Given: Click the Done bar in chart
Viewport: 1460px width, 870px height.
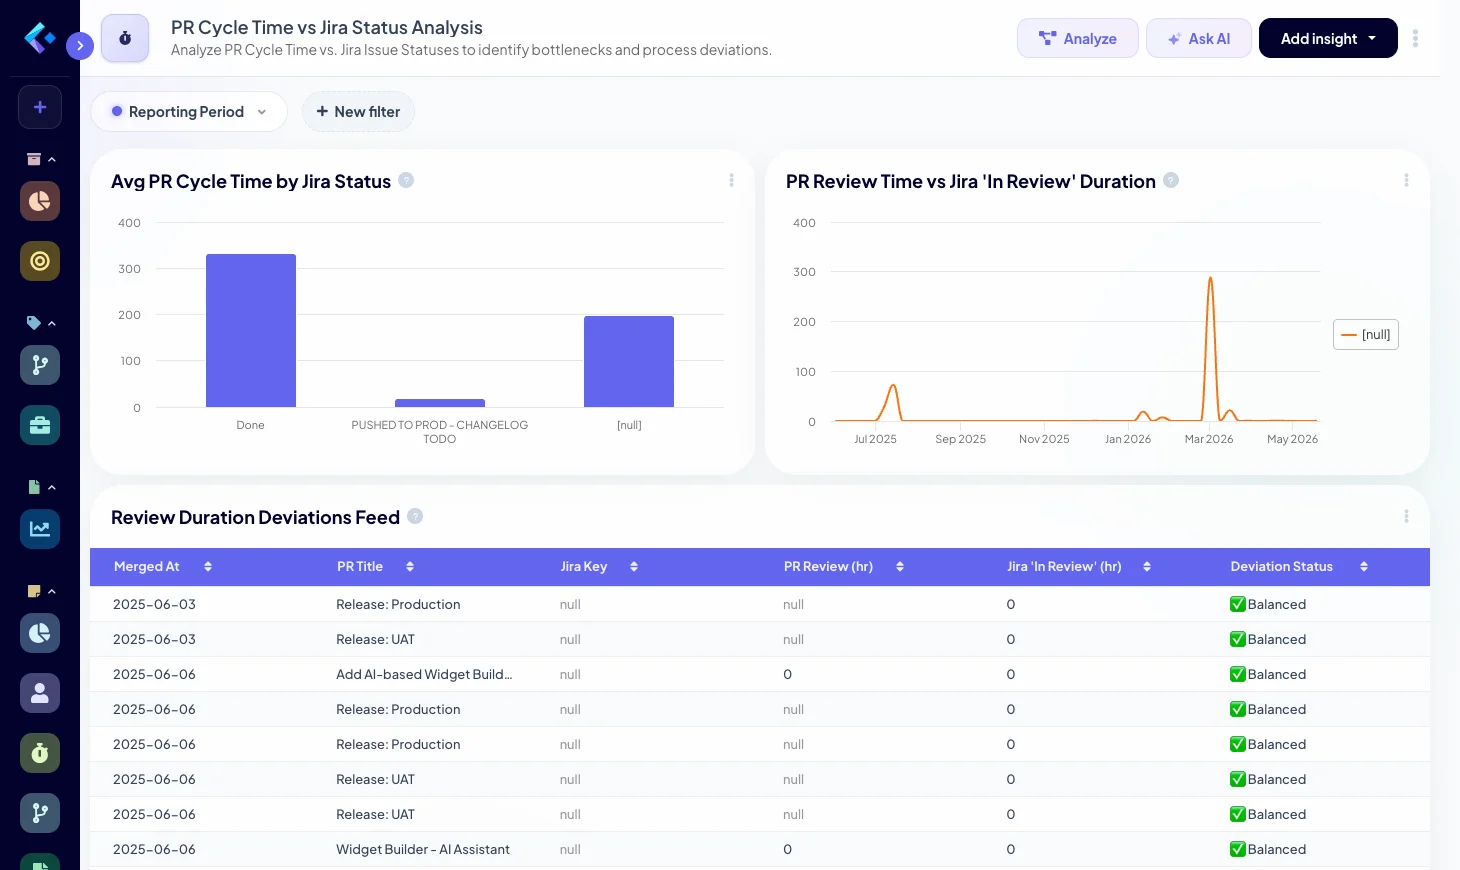Looking at the screenshot, I should tap(251, 330).
